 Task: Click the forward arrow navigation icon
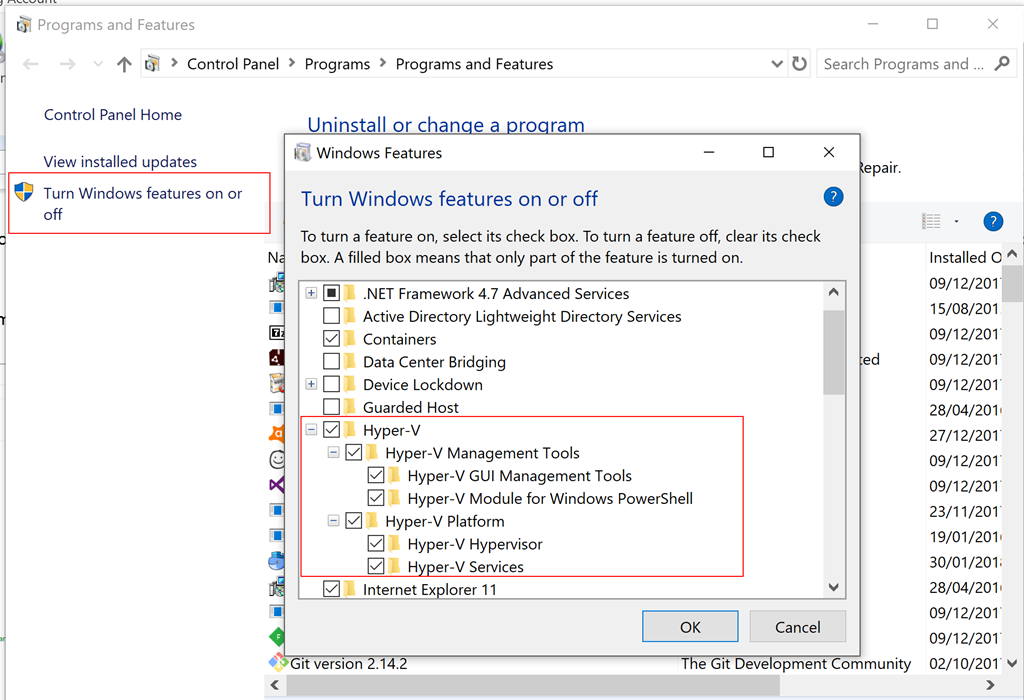point(67,64)
